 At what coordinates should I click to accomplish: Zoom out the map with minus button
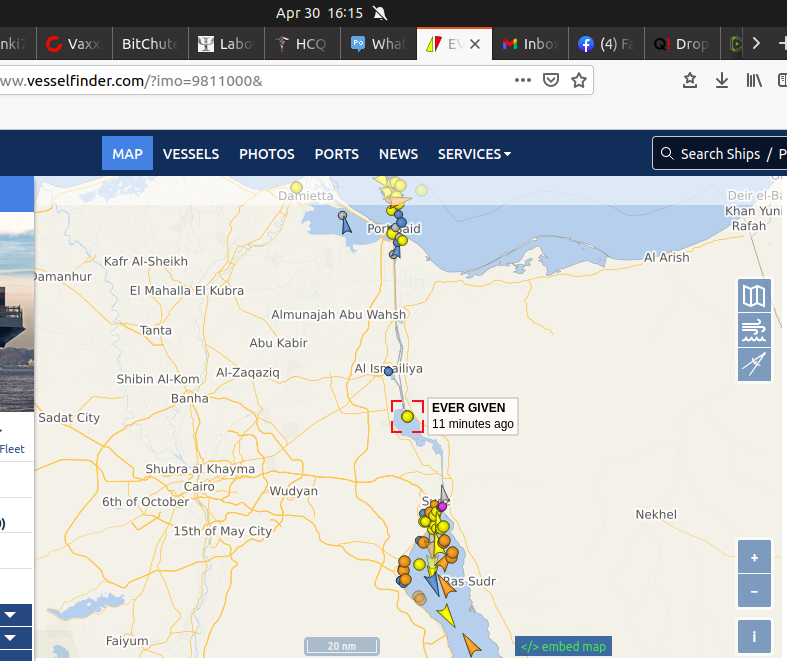754,591
